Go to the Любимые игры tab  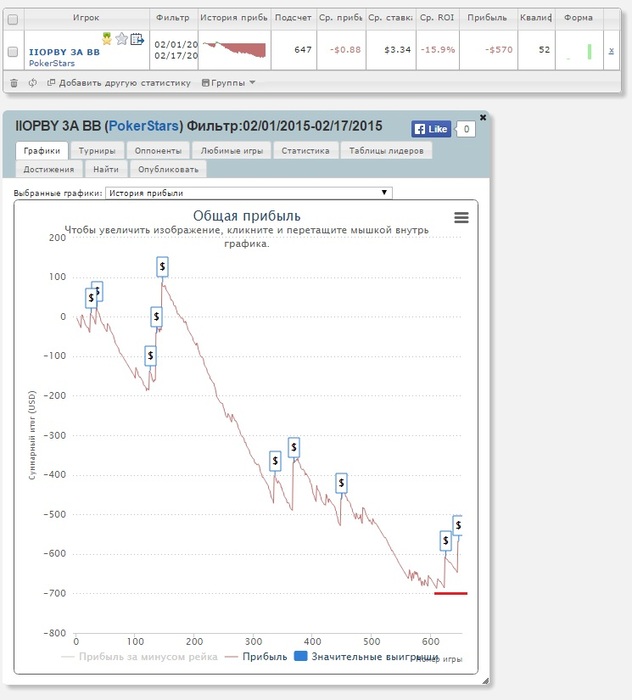(x=231, y=151)
